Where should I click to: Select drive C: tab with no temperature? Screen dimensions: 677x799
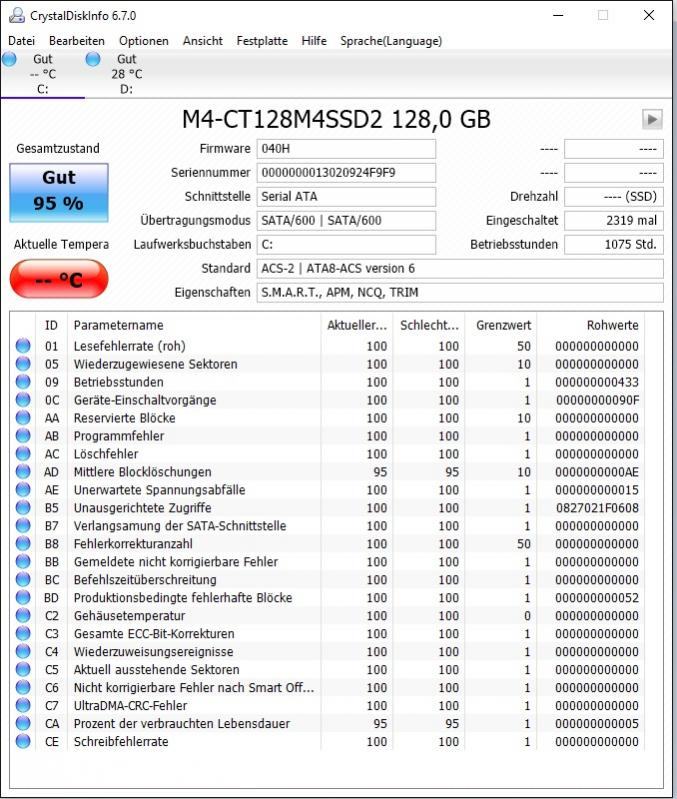click(42, 74)
